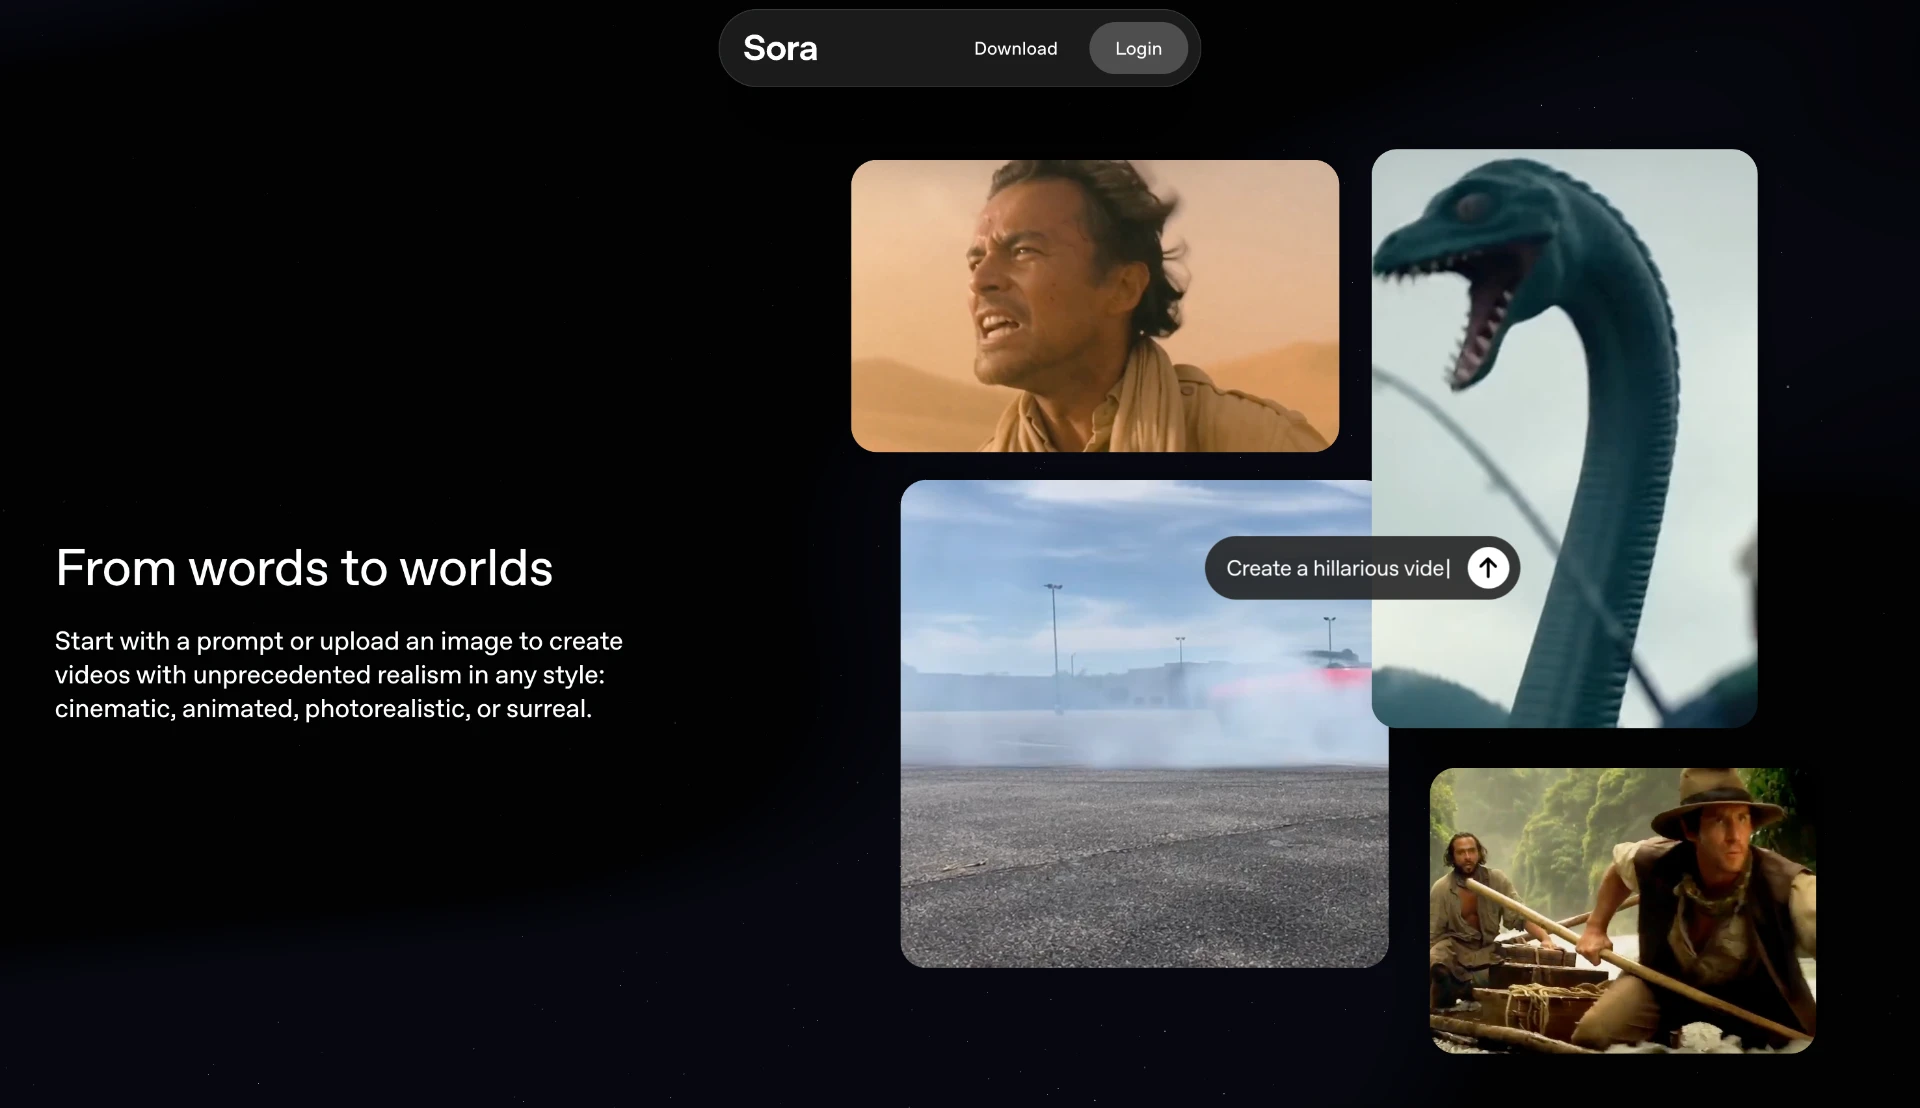Open the Download page link

tap(1015, 48)
